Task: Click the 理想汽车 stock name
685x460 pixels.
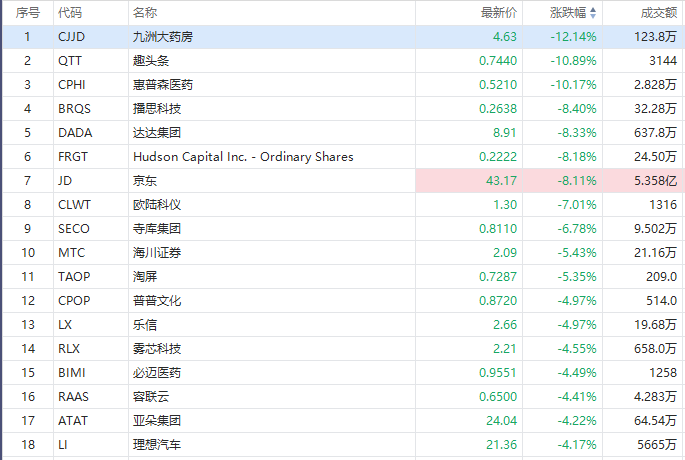Action: coord(157,444)
